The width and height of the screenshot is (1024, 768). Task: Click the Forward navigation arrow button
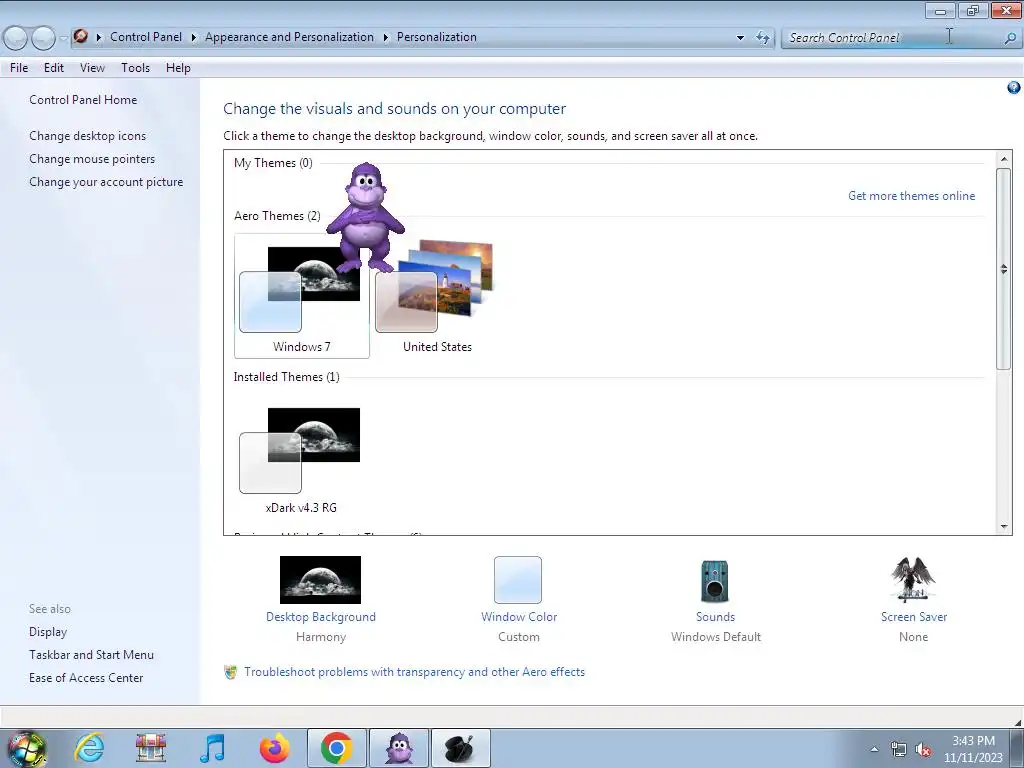43,38
